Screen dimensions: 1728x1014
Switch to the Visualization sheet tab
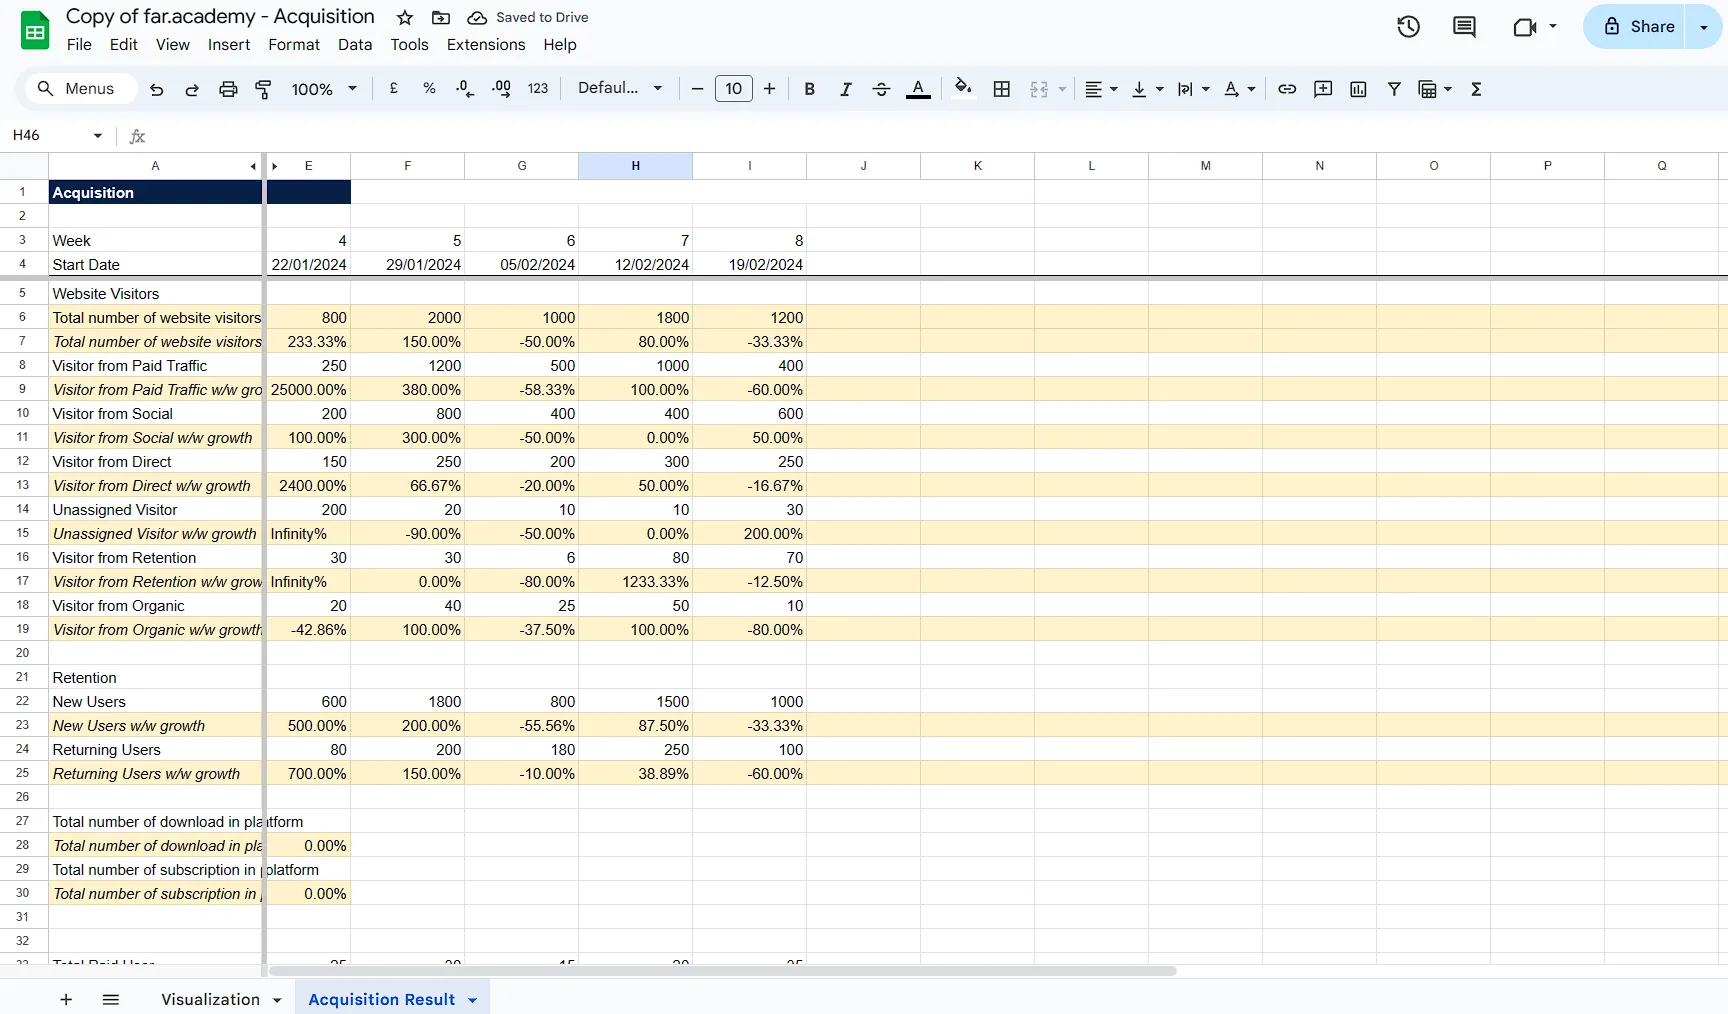point(211,999)
